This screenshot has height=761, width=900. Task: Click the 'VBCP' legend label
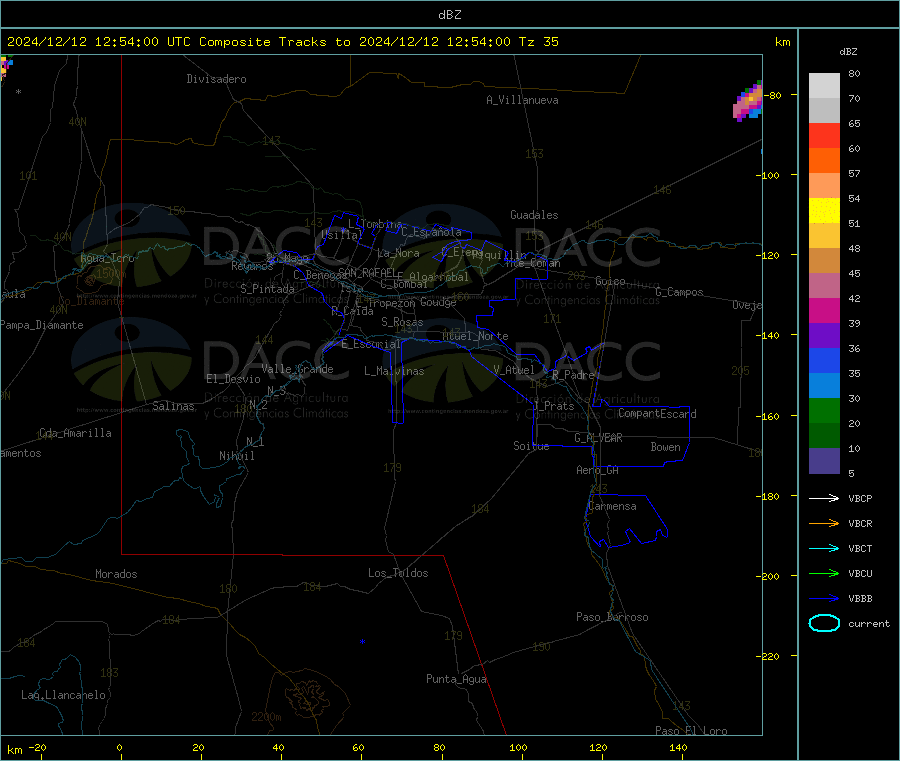[x=860, y=498]
